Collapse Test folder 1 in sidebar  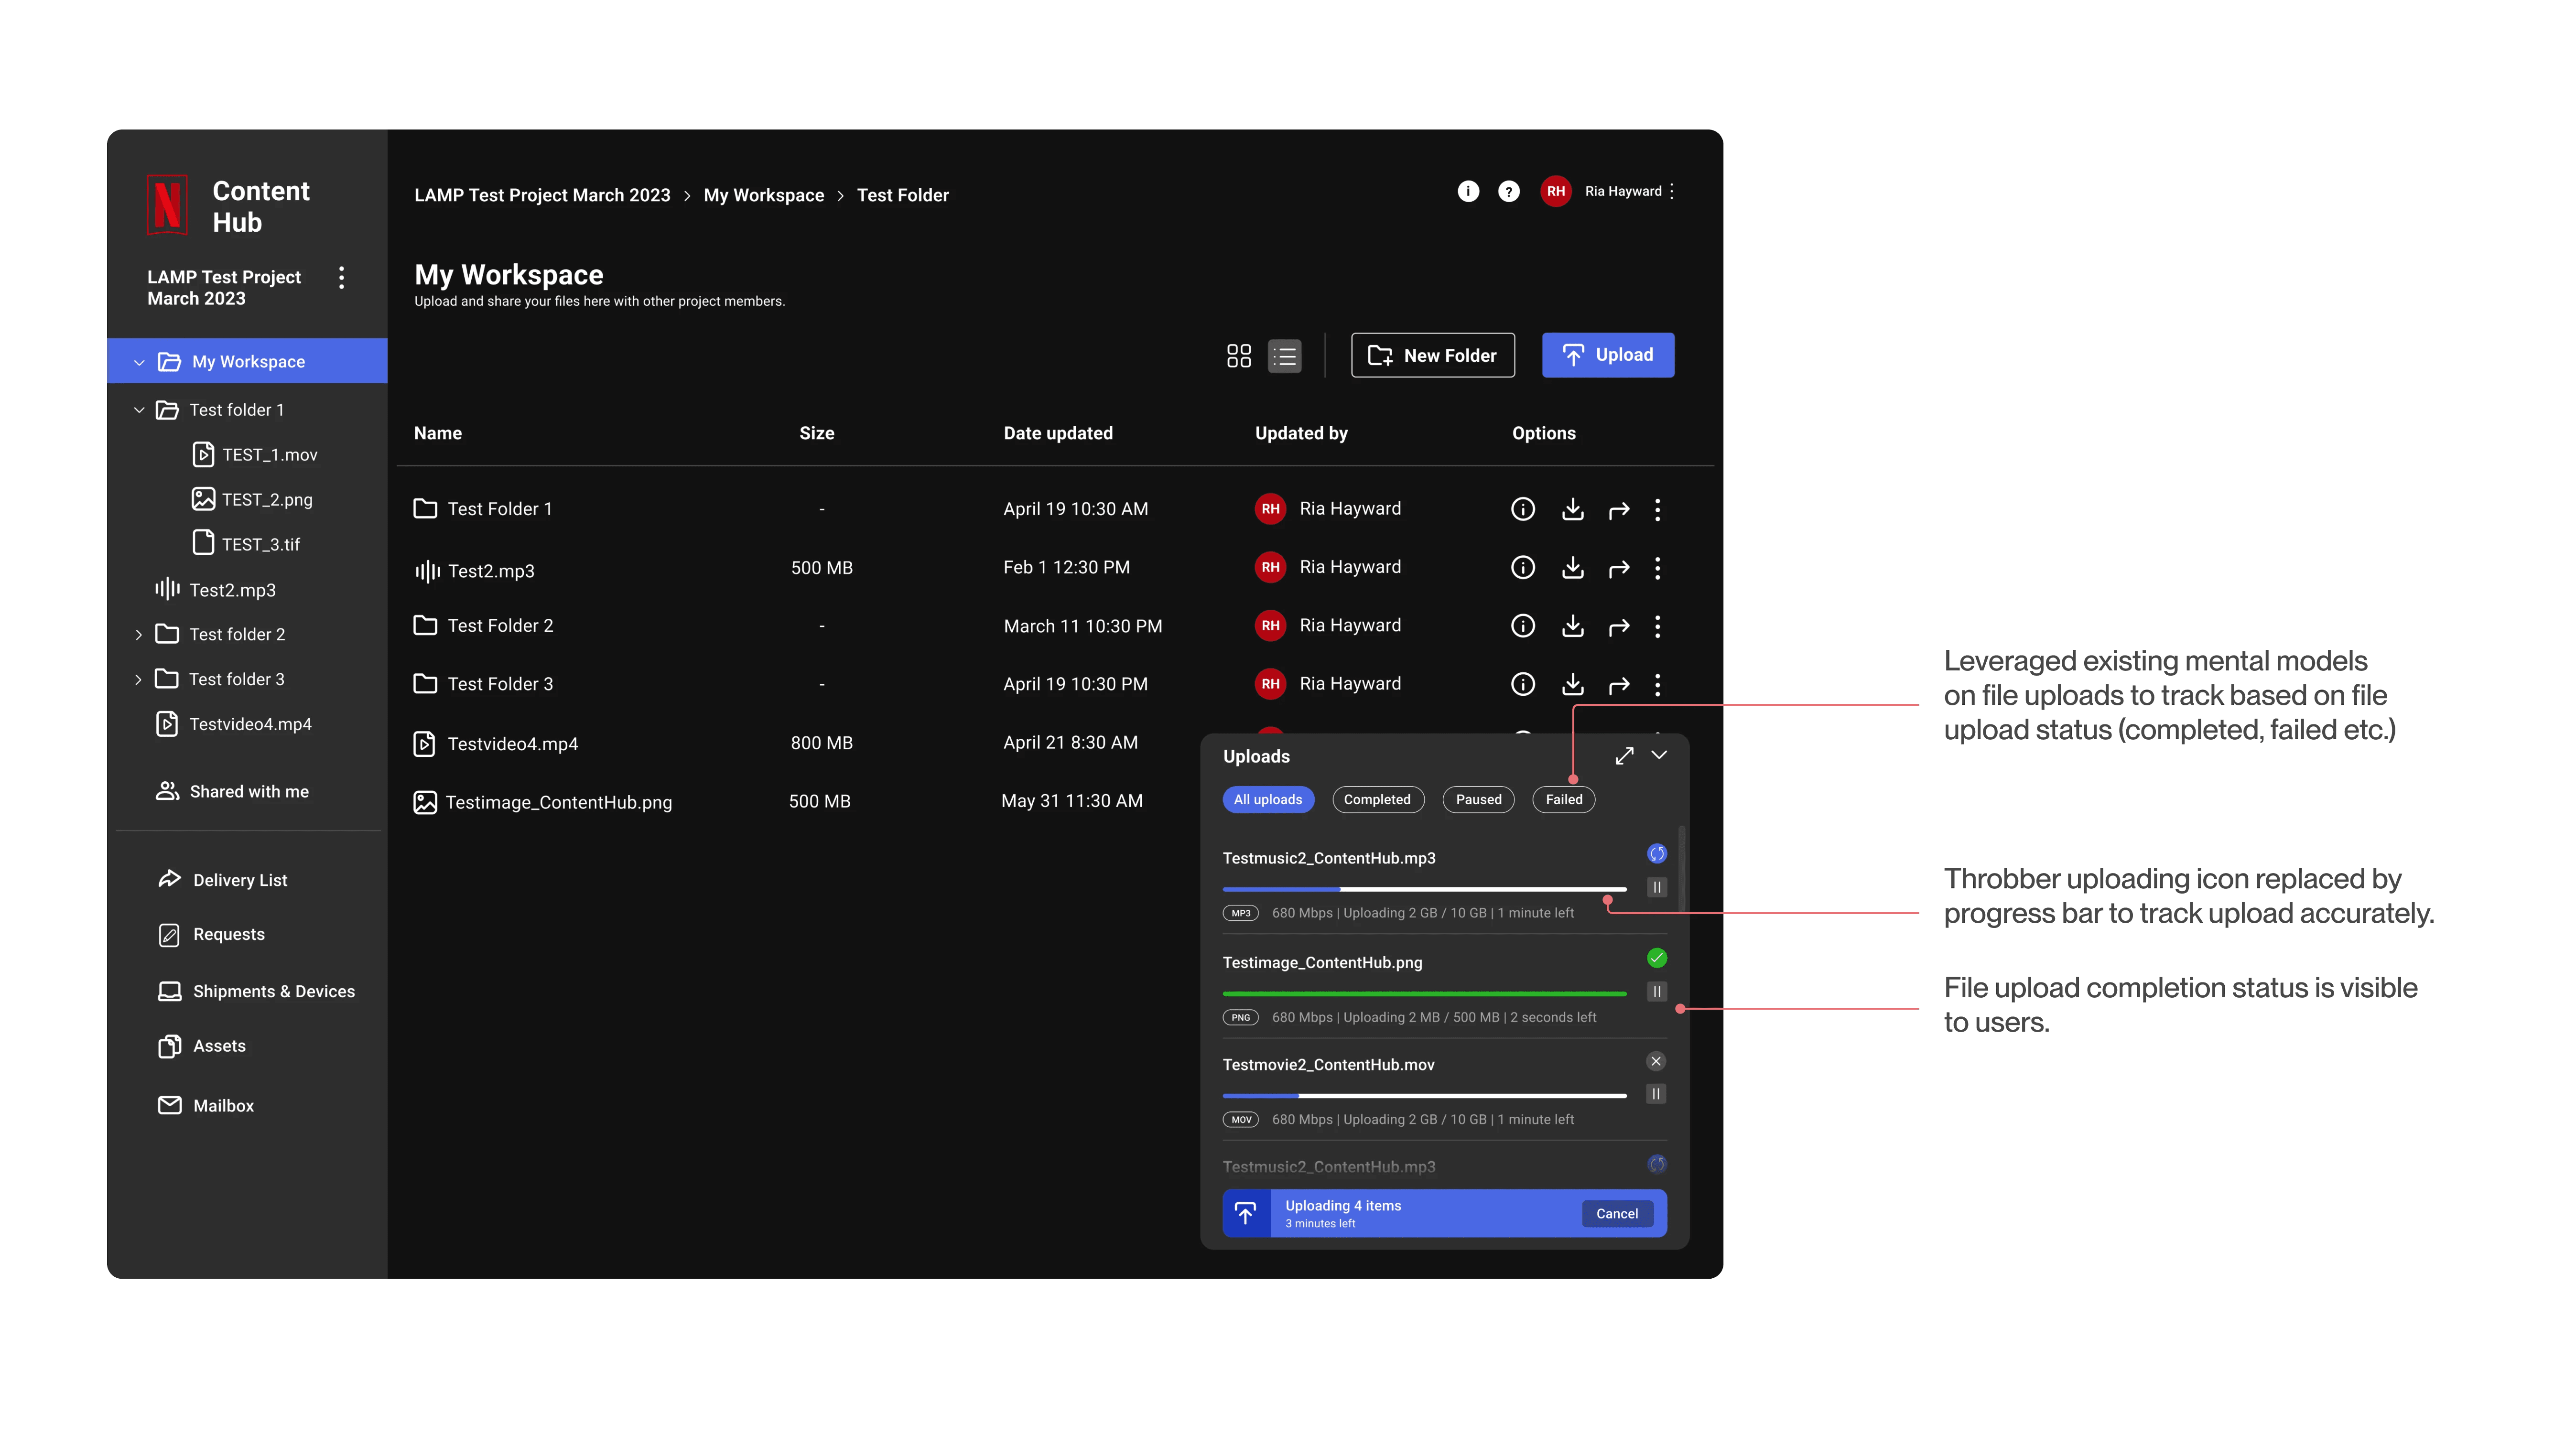point(139,410)
